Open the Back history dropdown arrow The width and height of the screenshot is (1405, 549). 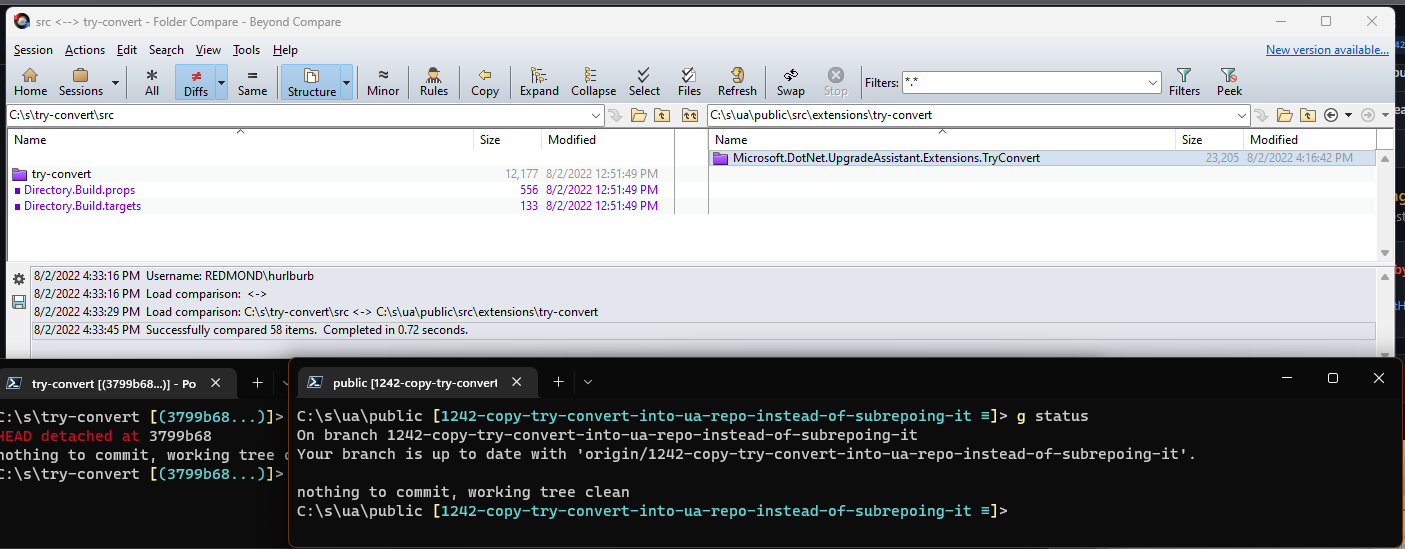pos(1348,115)
